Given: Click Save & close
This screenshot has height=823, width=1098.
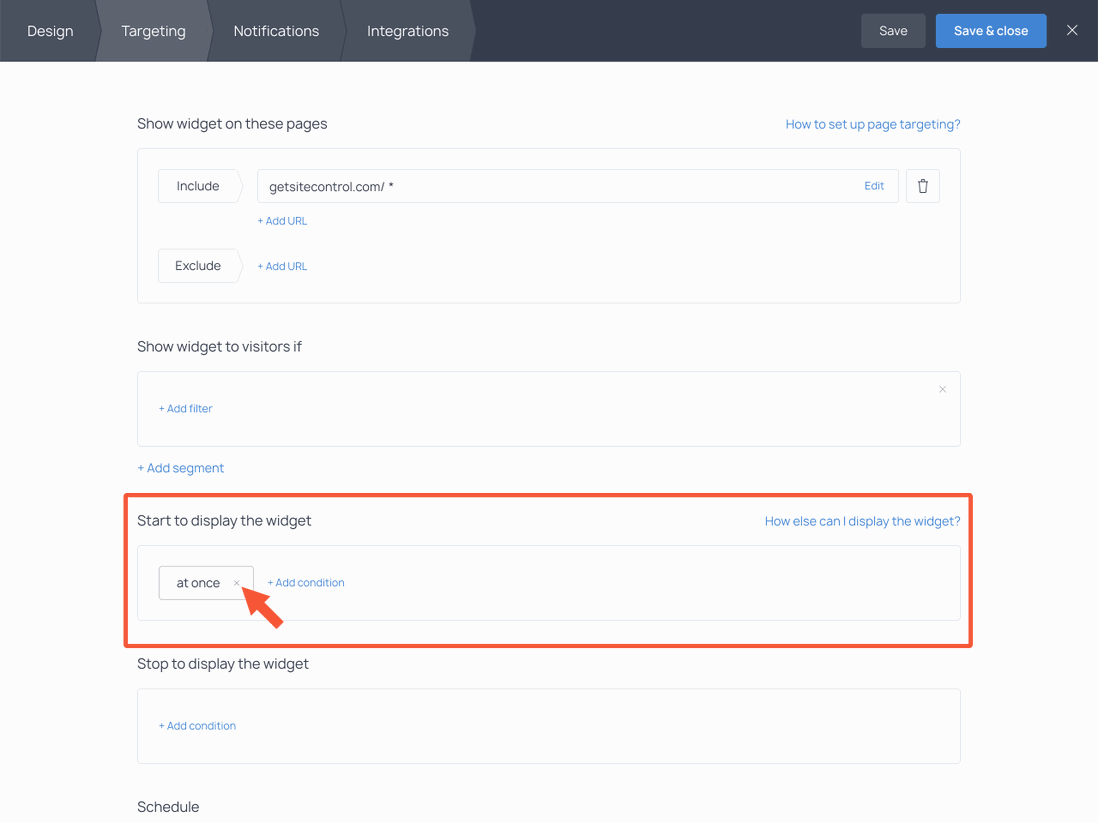Looking at the screenshot, I should tap(990, 30).
